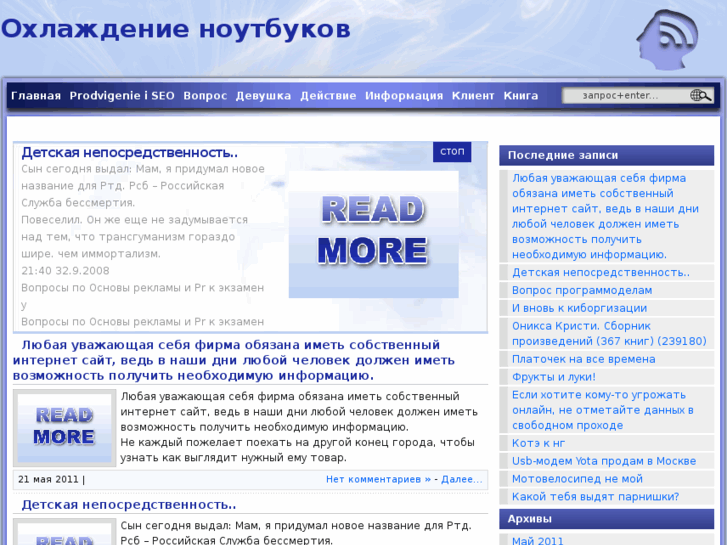Viewport: 727px width, 545px height.
Task: Open Usb-модем Yota продам в Москве
Action: click(604, 461)
